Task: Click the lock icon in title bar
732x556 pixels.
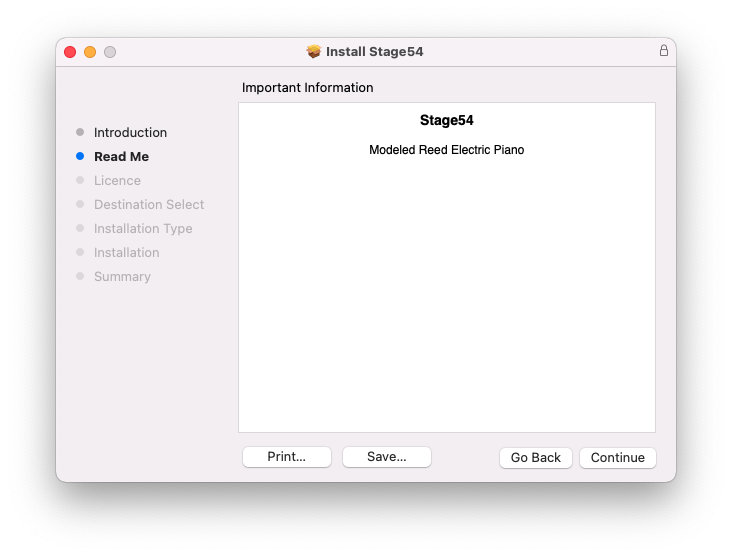Action: pyautogui.click(x=663, y=50)
